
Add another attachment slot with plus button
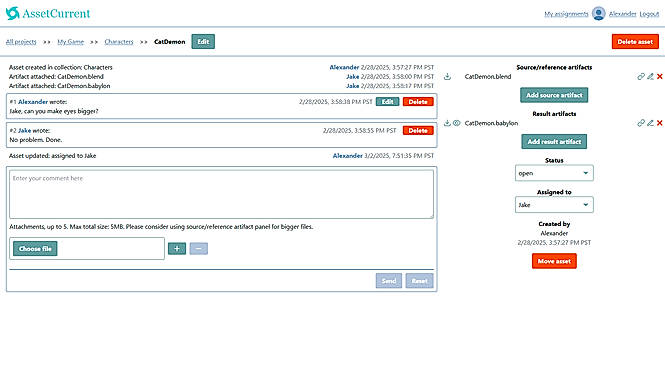[x=177, y=248]
